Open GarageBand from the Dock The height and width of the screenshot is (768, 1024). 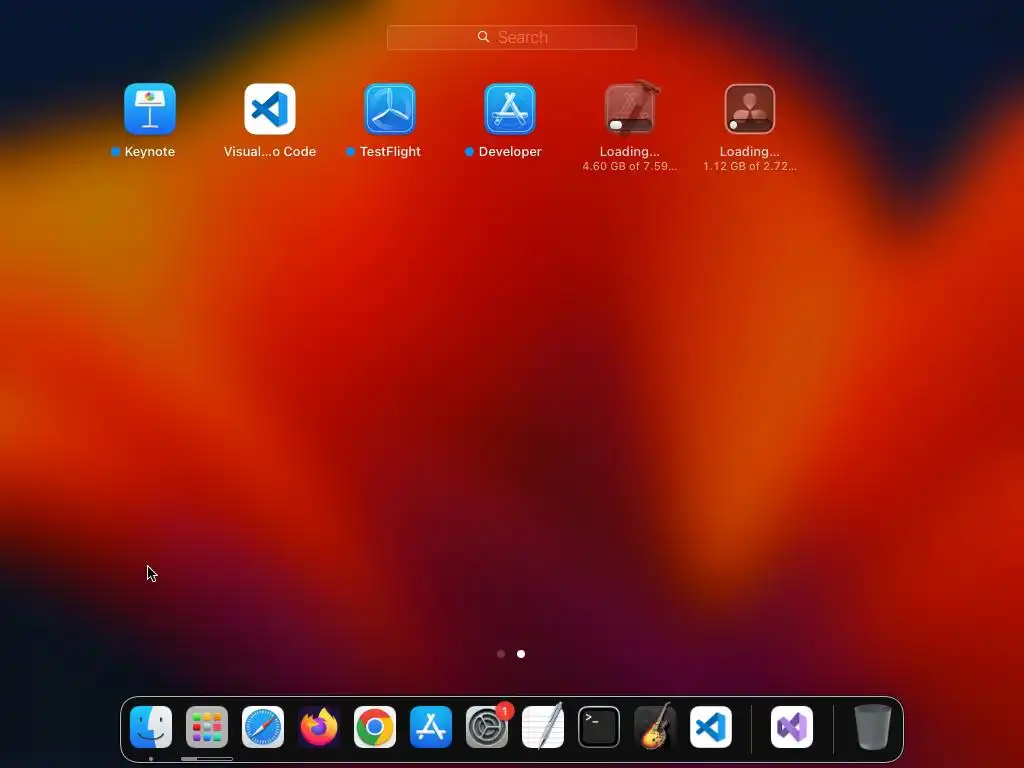[655, 727]
